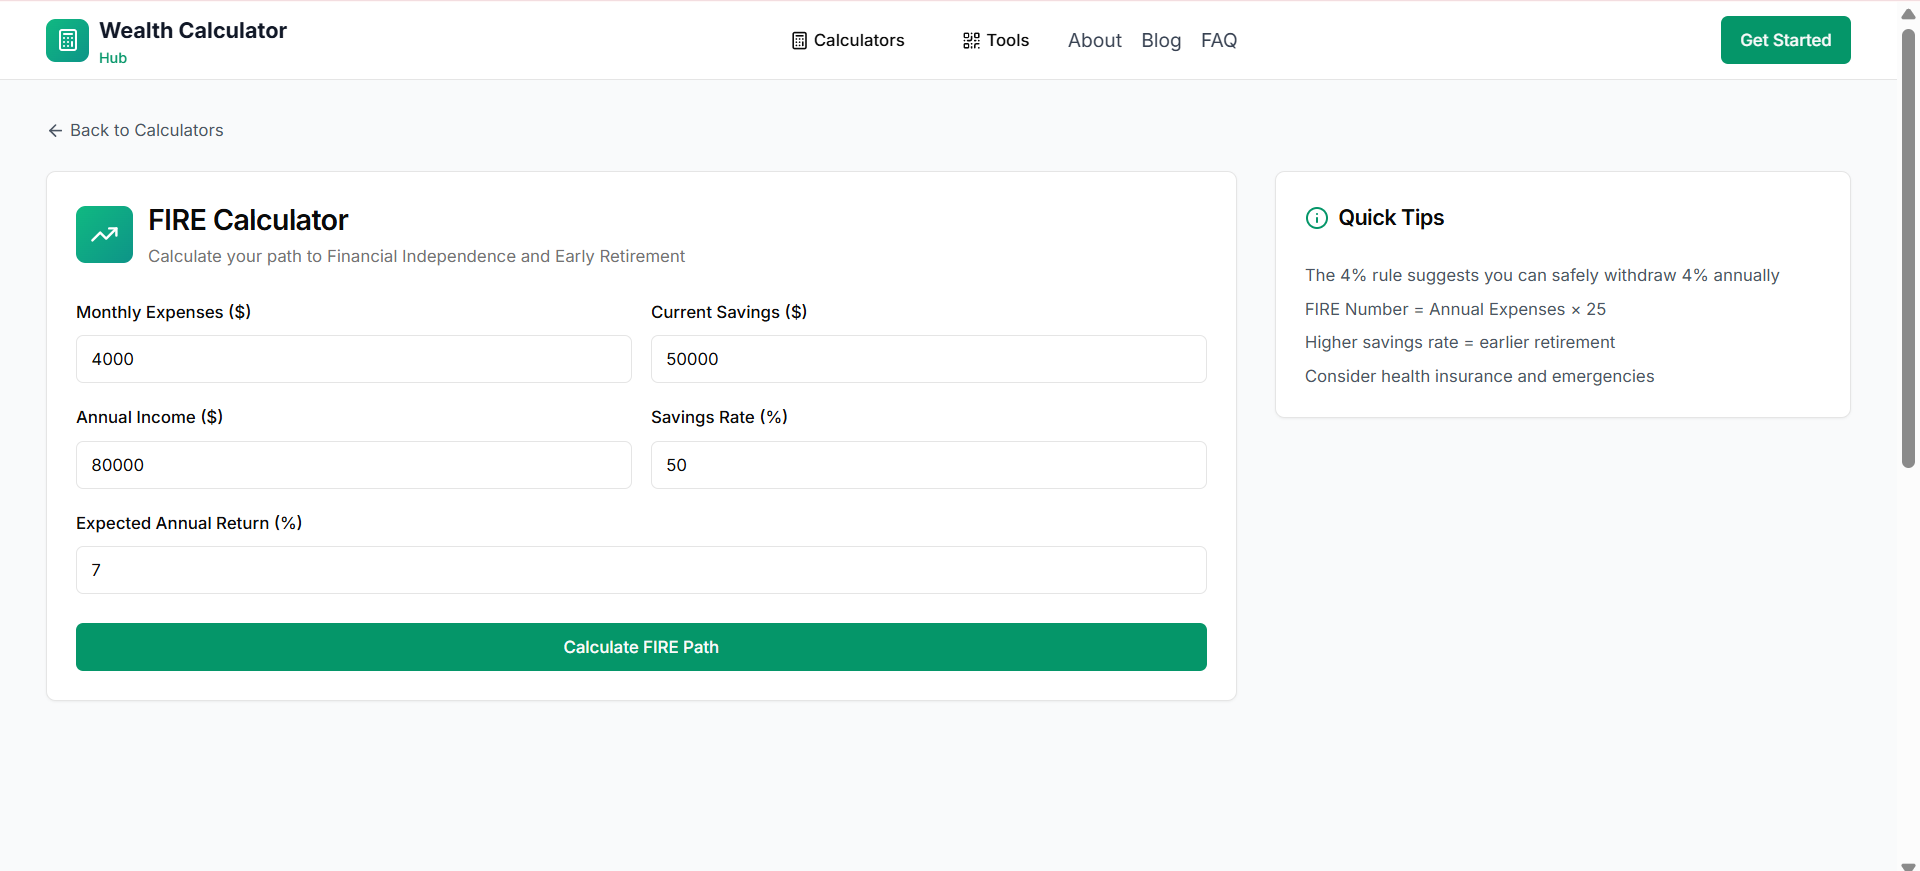Click the green FIRE Calculator trend icon
Screen dimensions: 1920x871
click(x=104, y=234)
